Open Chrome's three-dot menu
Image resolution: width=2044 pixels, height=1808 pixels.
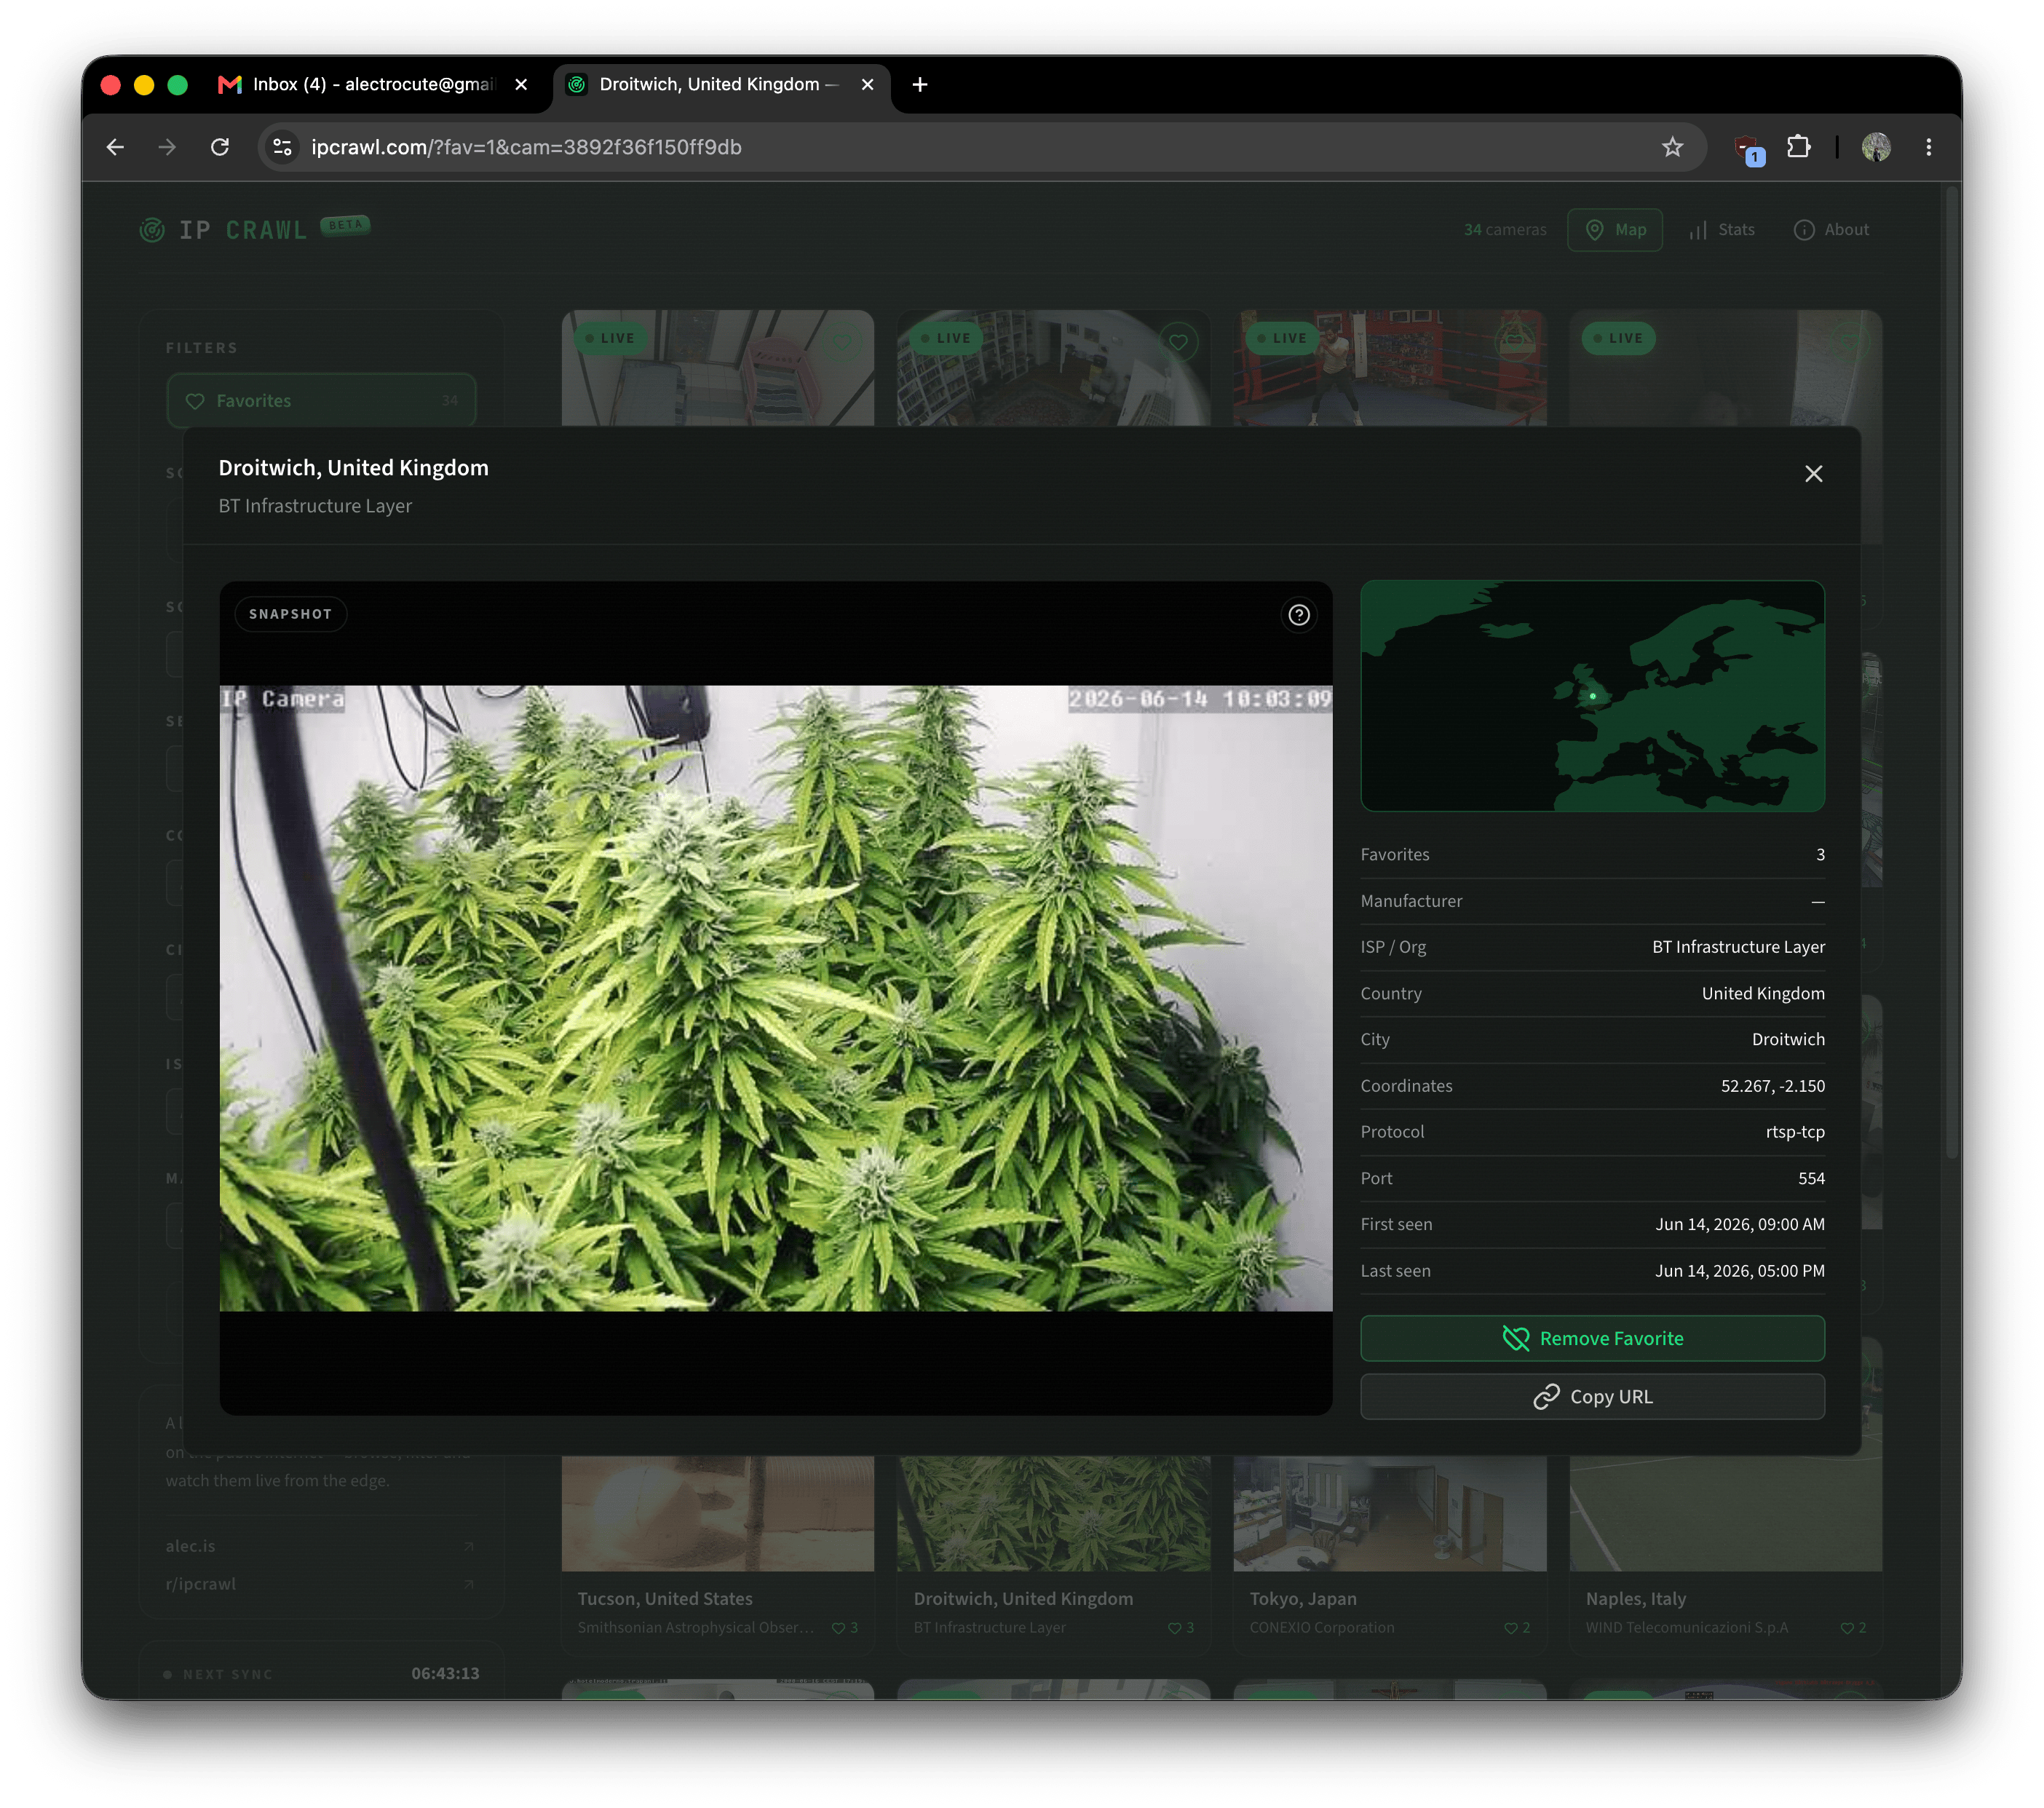coord(1929,147)
